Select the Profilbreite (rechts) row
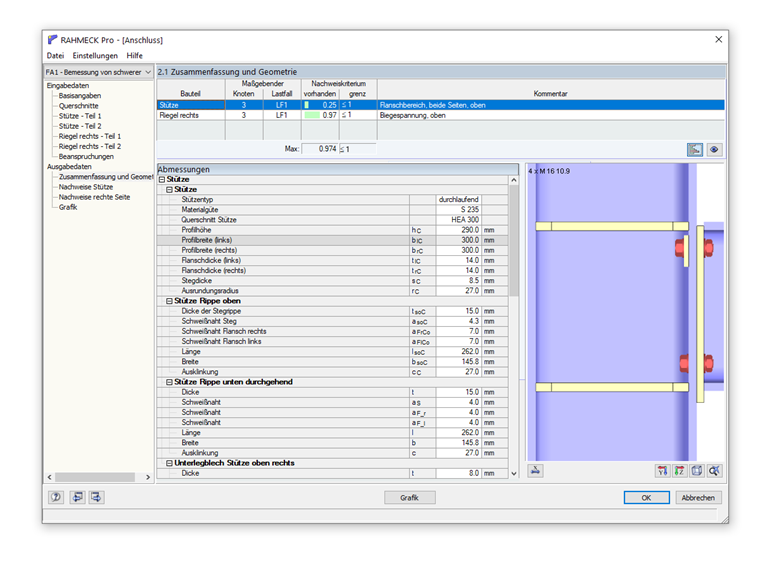 332,251
